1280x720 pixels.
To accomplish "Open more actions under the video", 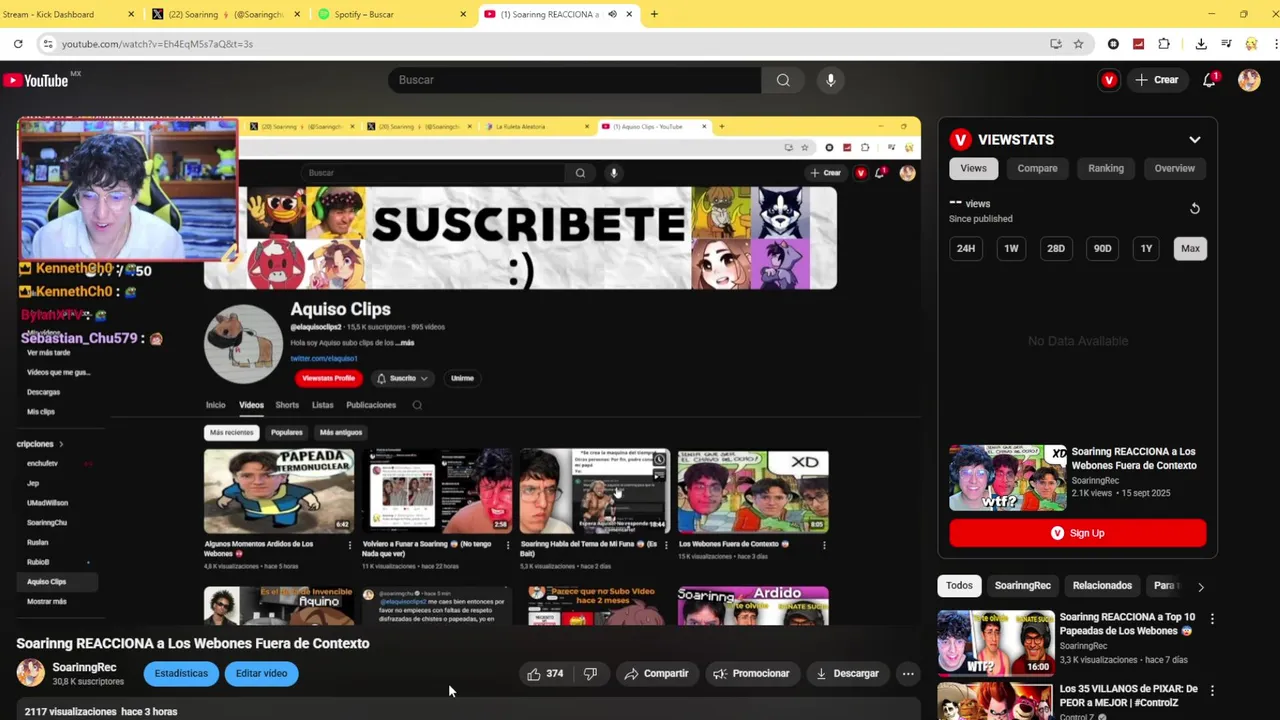I will pyautogui.click(x=908, y=674).
